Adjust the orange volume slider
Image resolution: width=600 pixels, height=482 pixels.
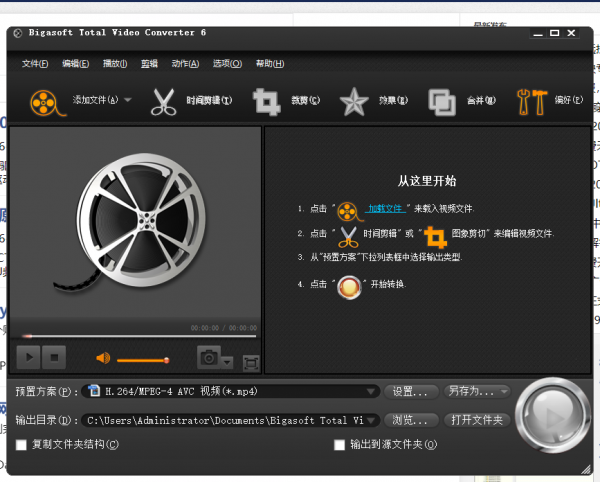point(142,359)
